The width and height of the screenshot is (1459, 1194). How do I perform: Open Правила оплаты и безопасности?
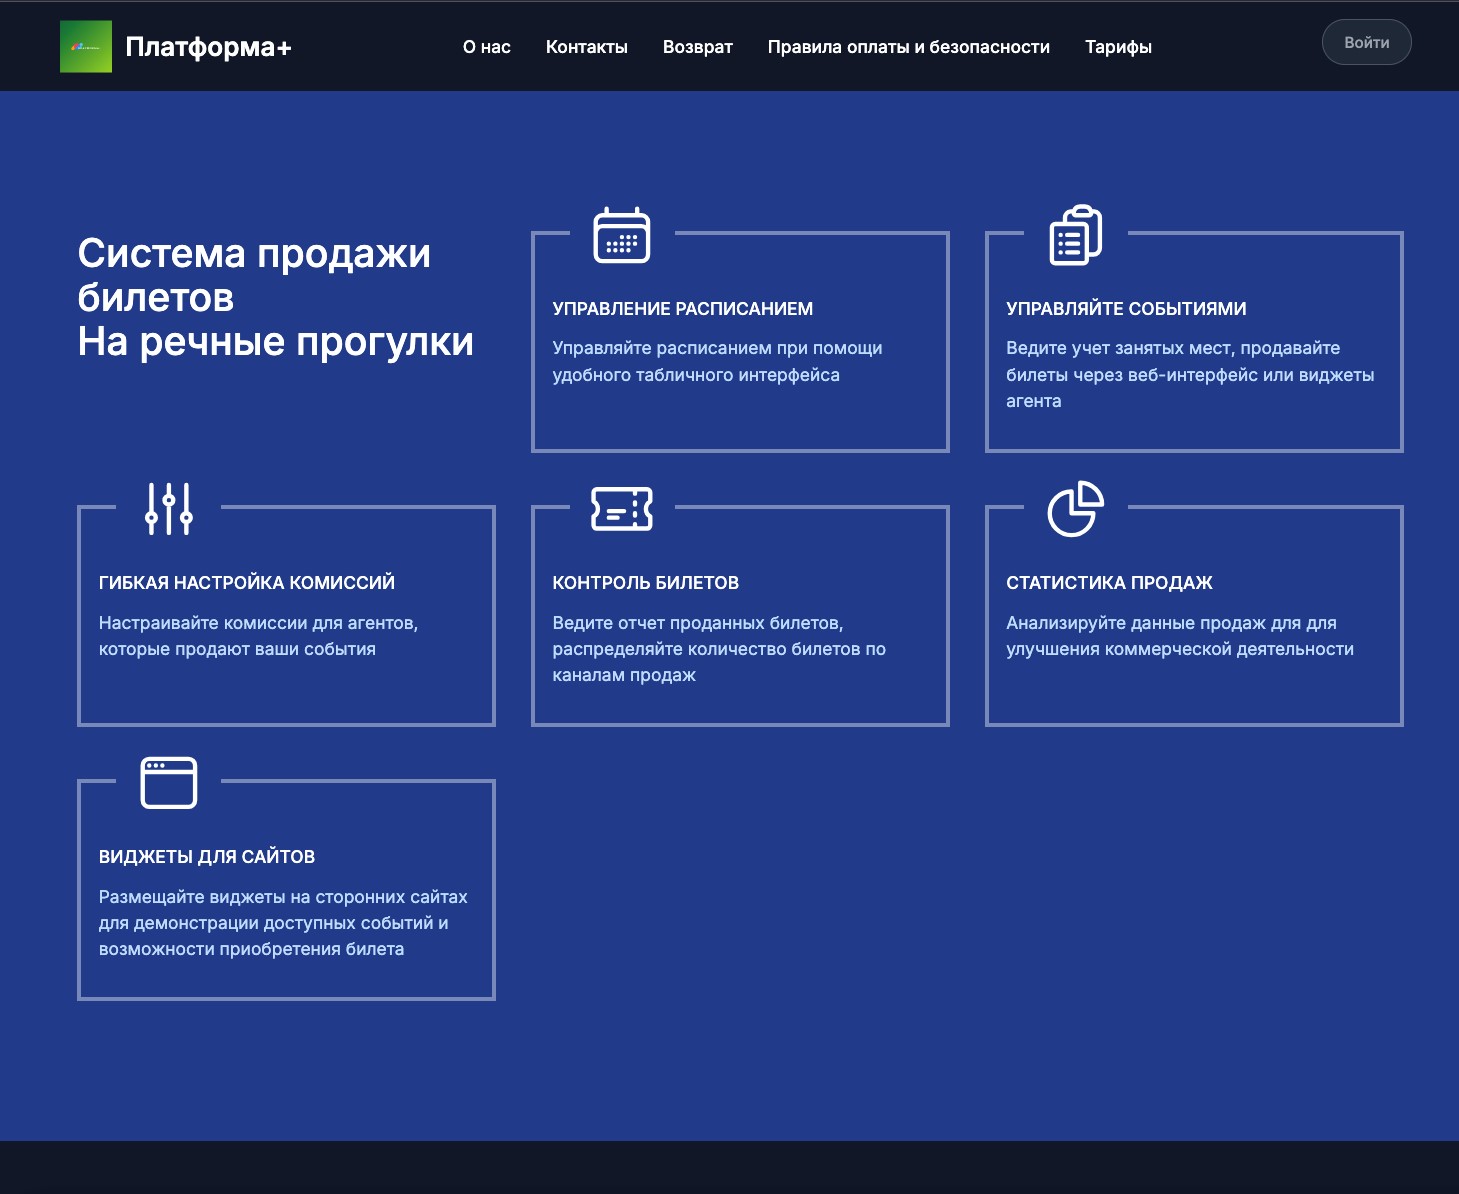coord(907,46)
